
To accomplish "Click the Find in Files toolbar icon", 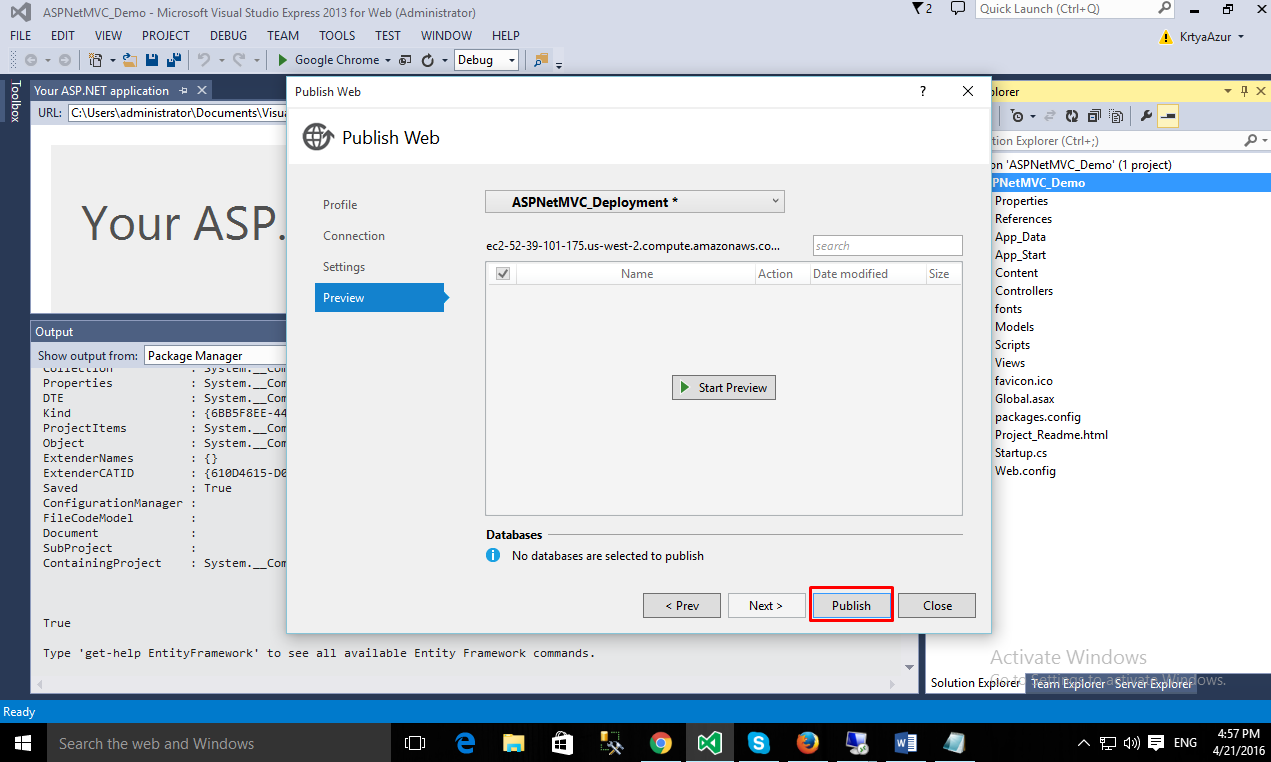I will (x=540, y=60).
